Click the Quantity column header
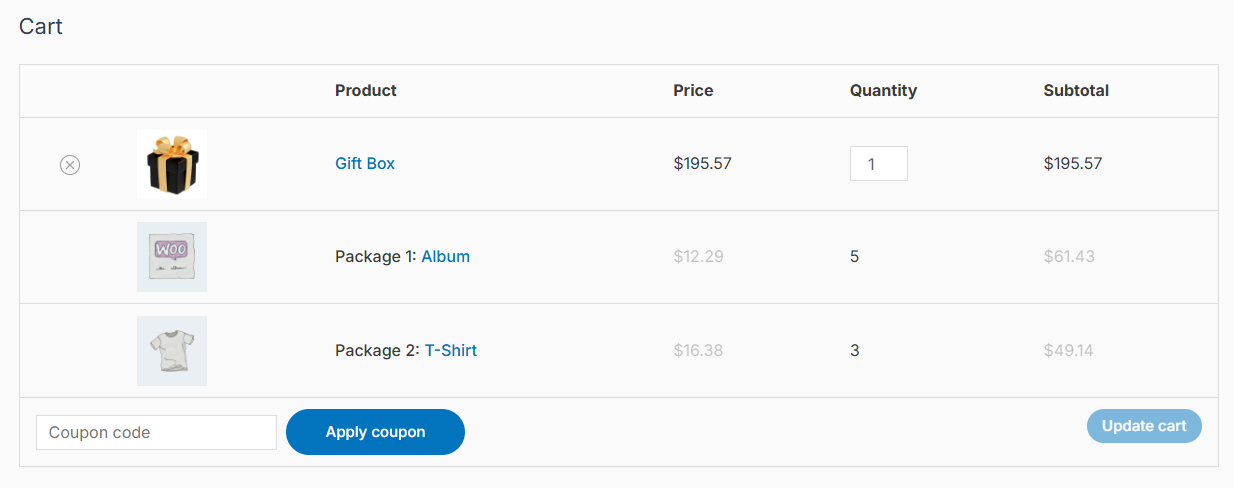The height and width of the screenshot is (488, 1234). click(883, 90)
